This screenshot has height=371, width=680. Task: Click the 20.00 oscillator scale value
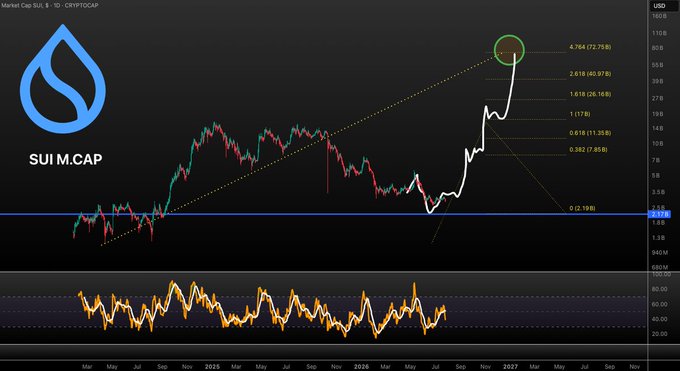[660, 334]
